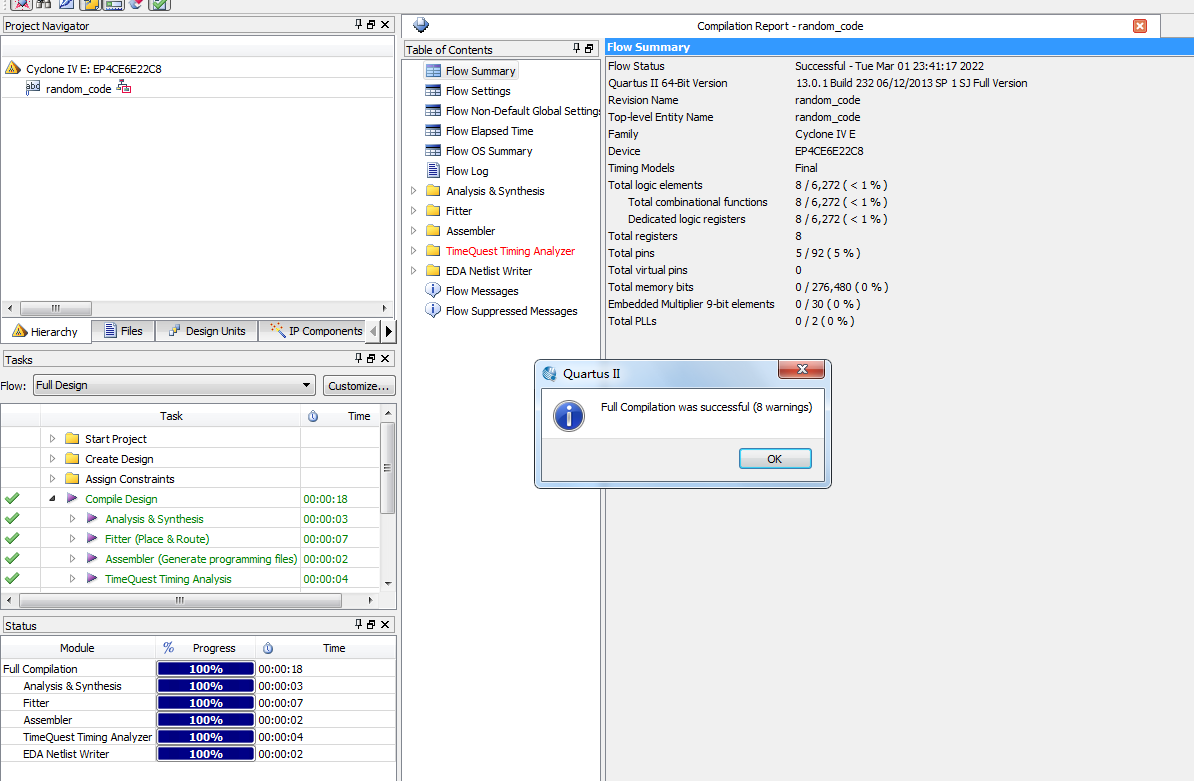Expand the Analysis & Synthesis report folder
Screen dimensions: 1194x781
[x=414, y=191]
